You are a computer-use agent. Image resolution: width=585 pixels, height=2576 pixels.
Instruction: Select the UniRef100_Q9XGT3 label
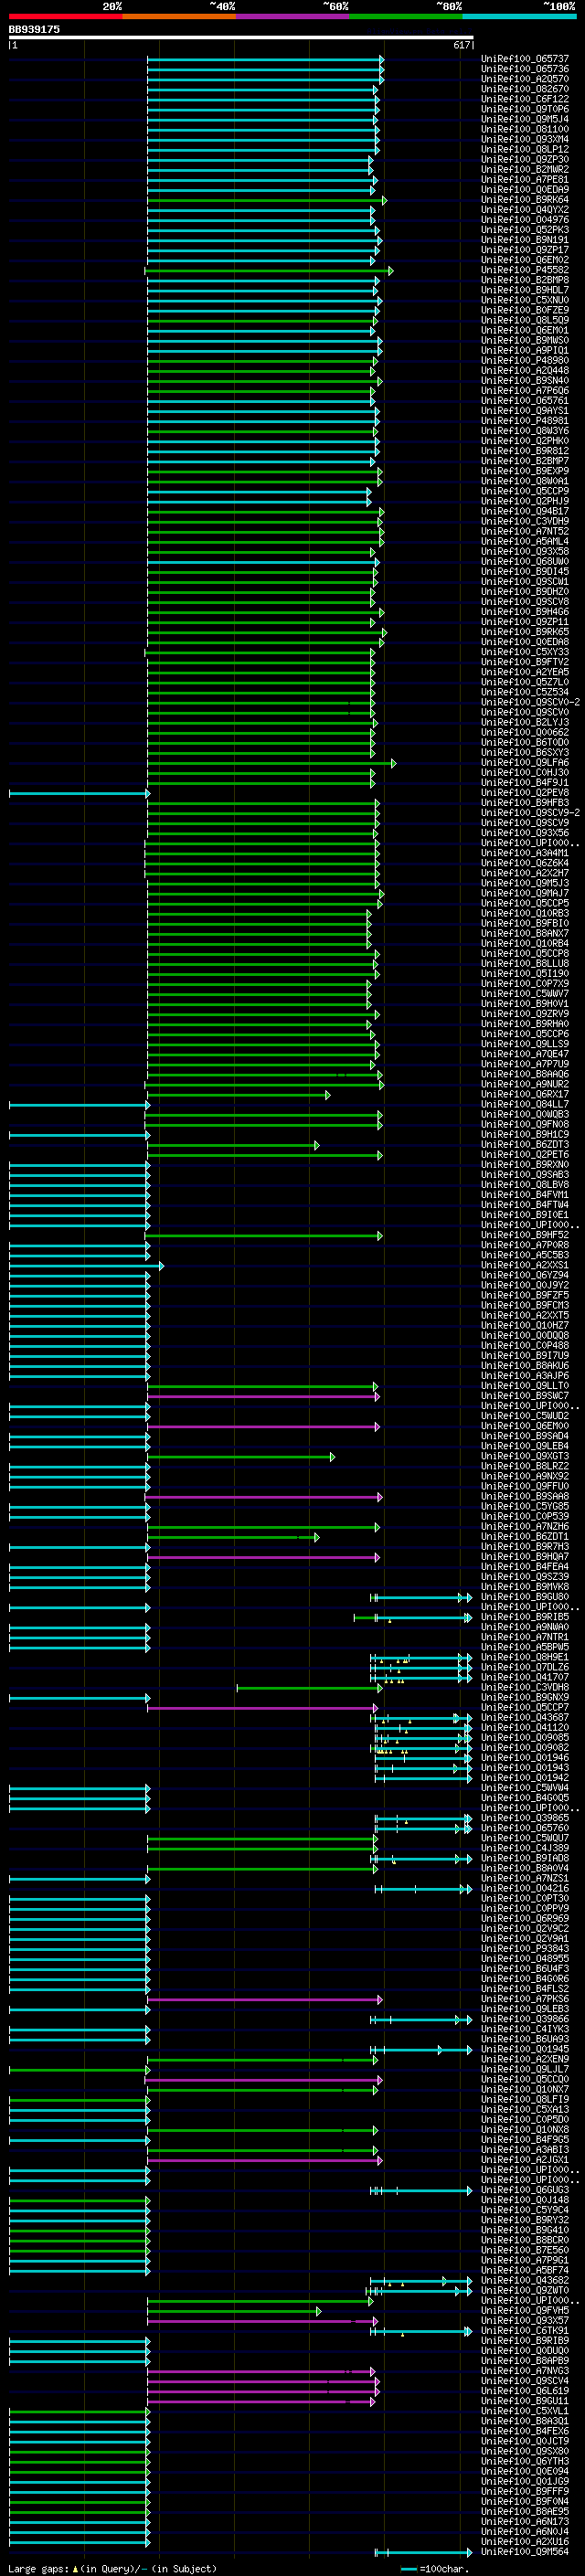coord(524,1456)
